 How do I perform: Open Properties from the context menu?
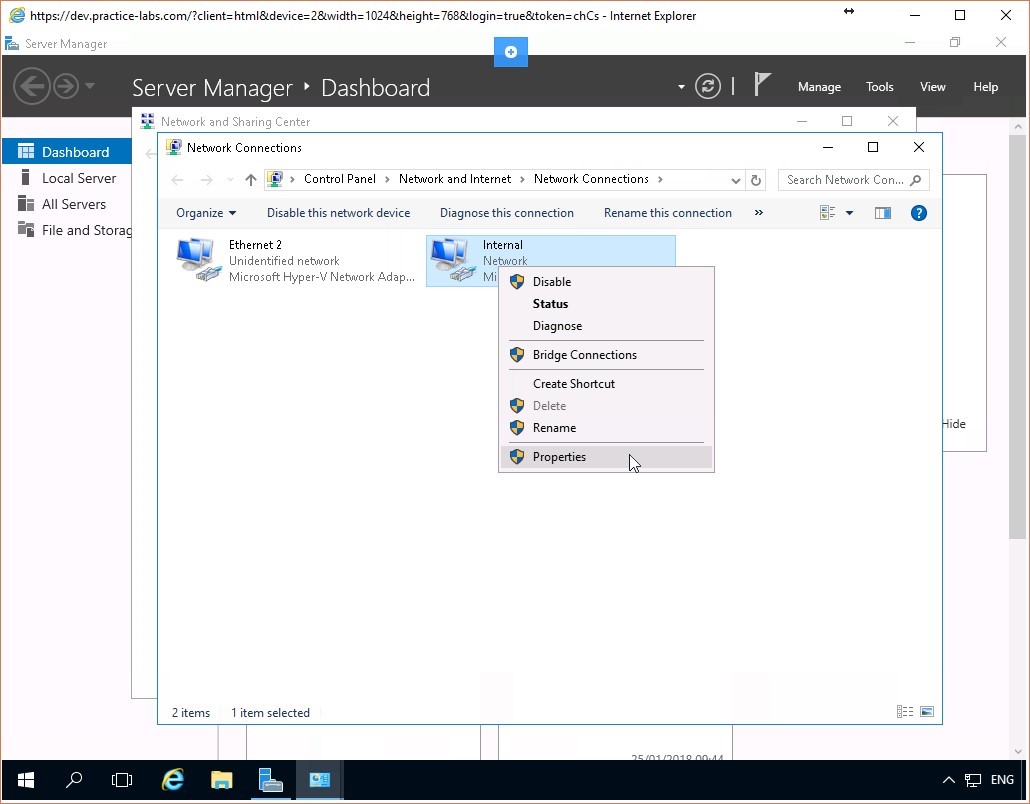[559, 456]
